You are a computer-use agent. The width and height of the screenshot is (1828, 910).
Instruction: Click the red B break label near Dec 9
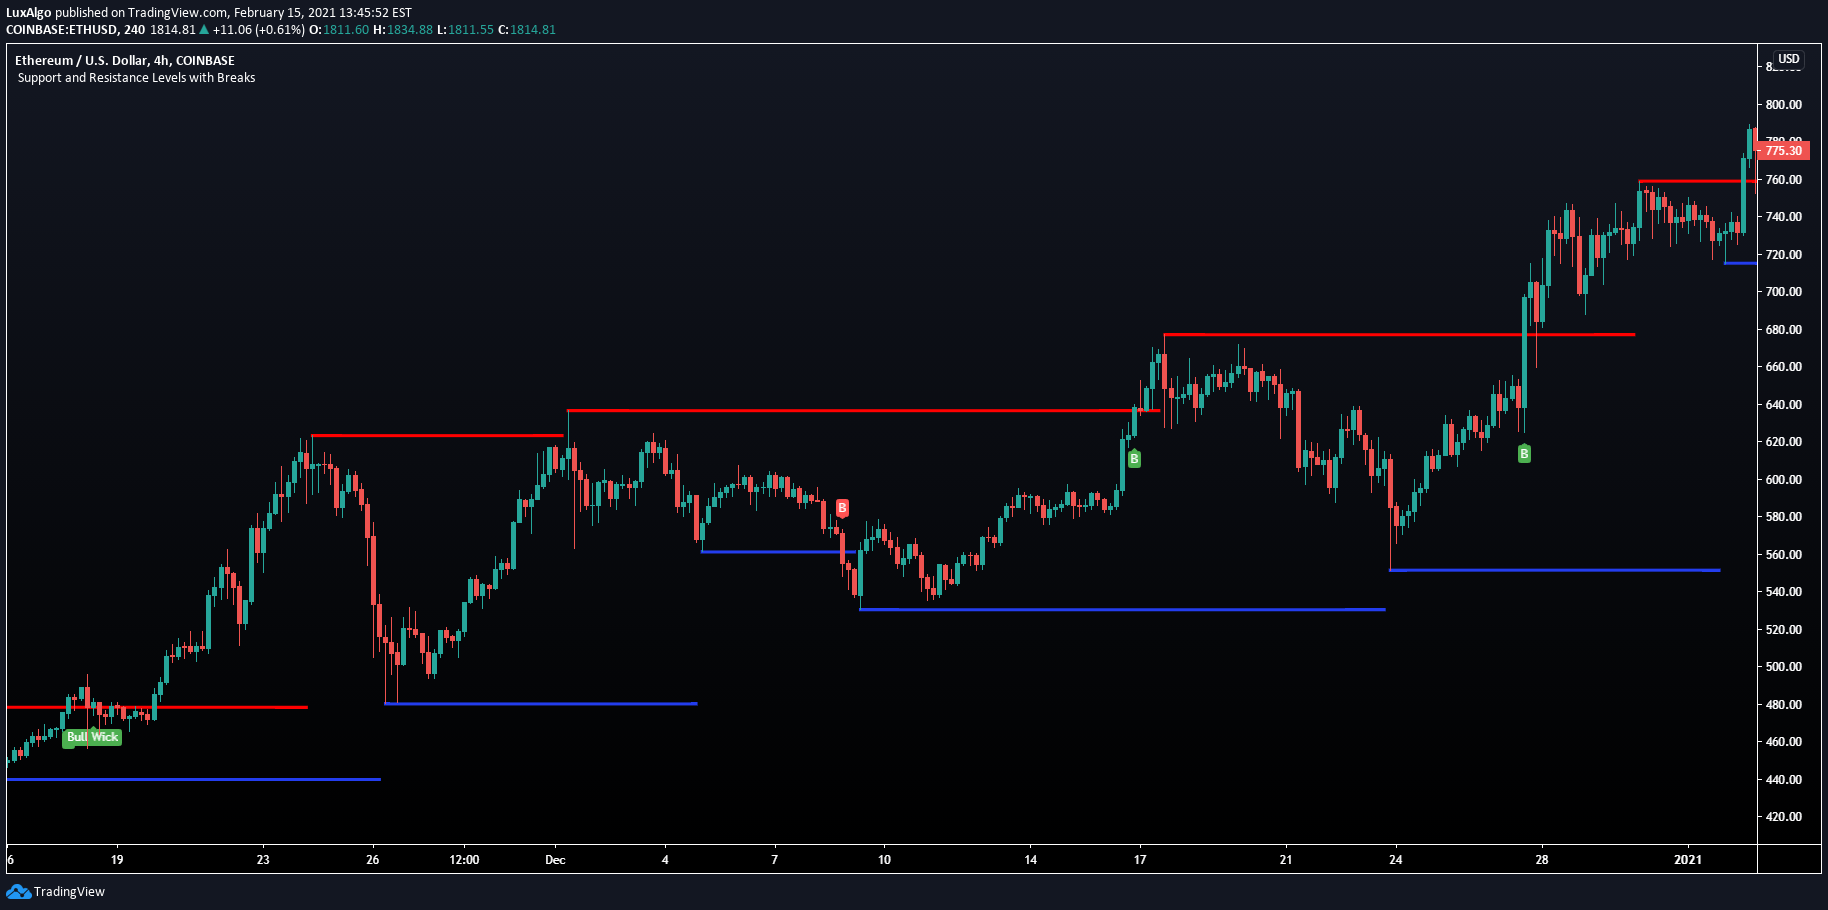(843, 508)
